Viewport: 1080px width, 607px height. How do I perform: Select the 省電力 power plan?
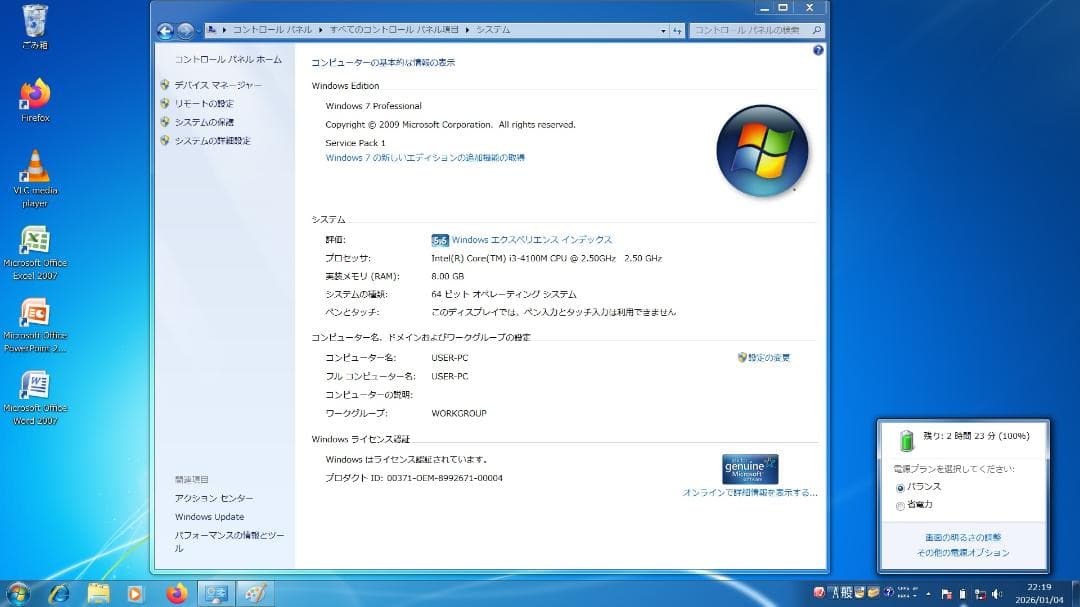click(x=901, y=505)
